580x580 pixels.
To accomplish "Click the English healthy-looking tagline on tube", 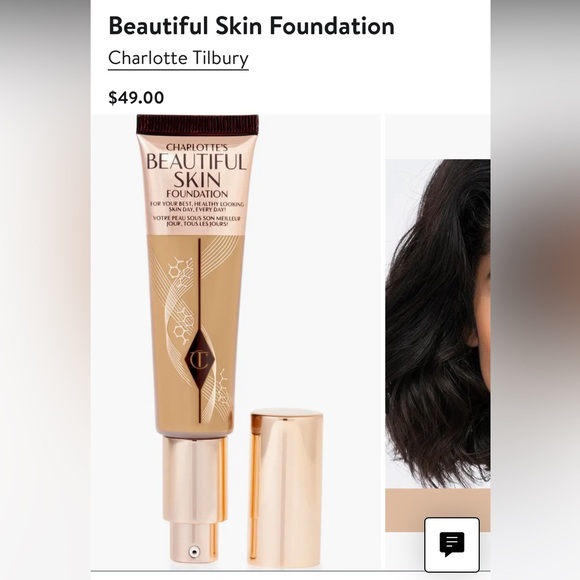I will (197, 207).
